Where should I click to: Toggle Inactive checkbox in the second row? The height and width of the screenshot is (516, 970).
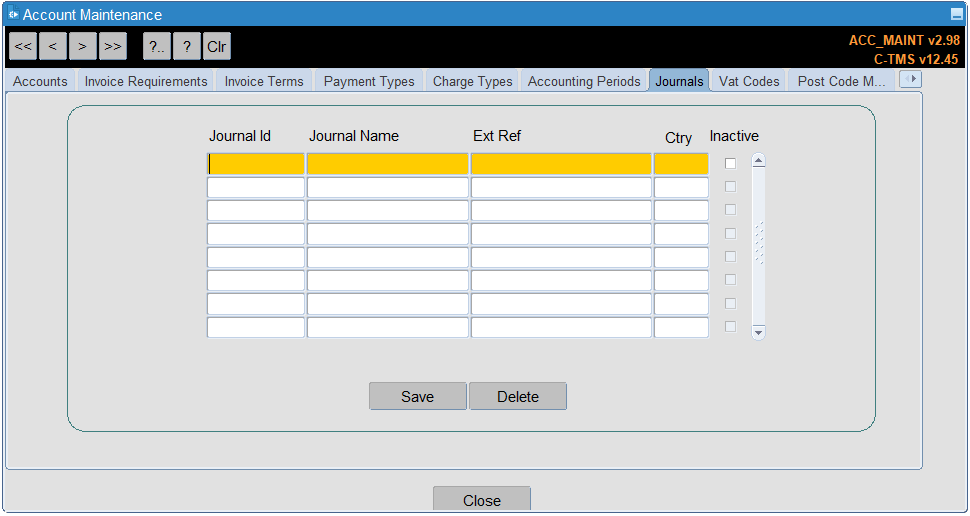click(731, 187)
